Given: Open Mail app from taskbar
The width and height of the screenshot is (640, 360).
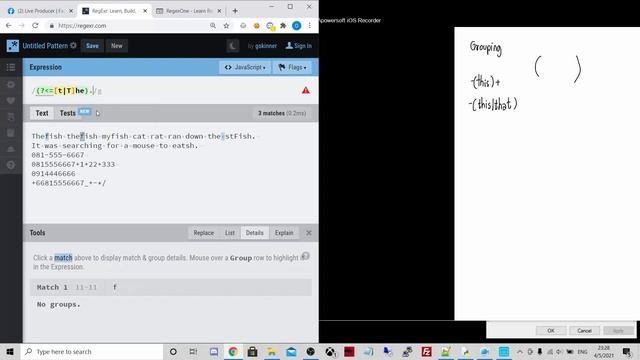Looking at the screenshot, I should (x=291, y=351).
